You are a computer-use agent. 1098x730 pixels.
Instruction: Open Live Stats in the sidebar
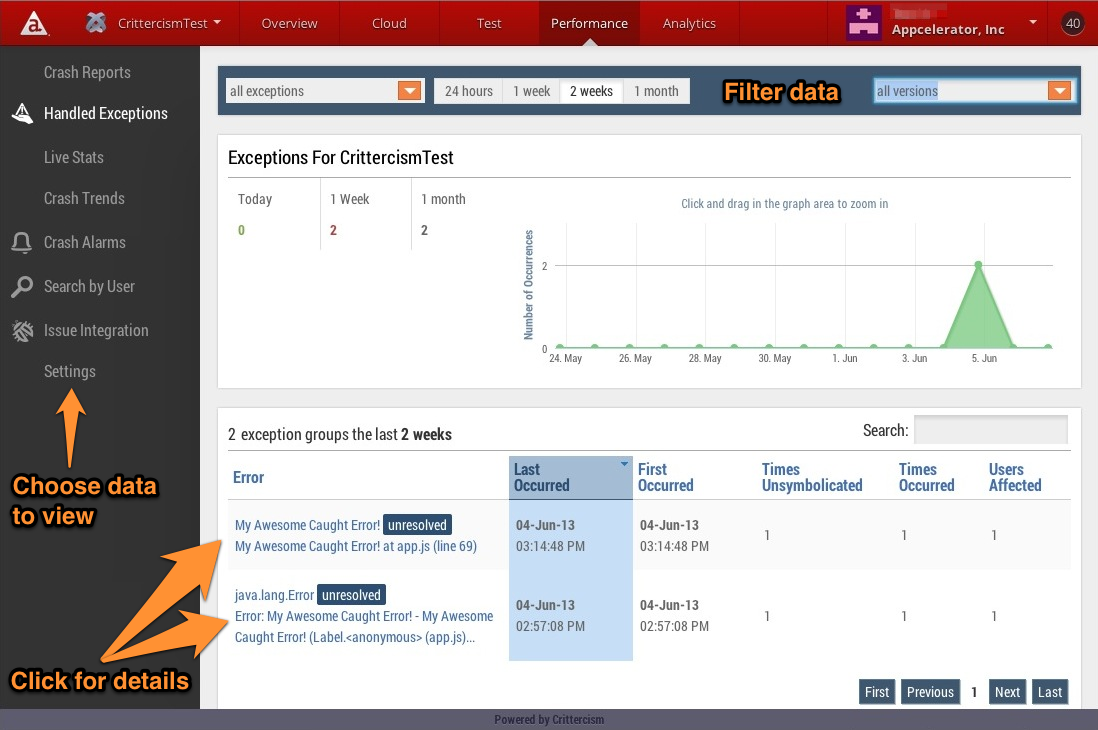coord(74,157)
